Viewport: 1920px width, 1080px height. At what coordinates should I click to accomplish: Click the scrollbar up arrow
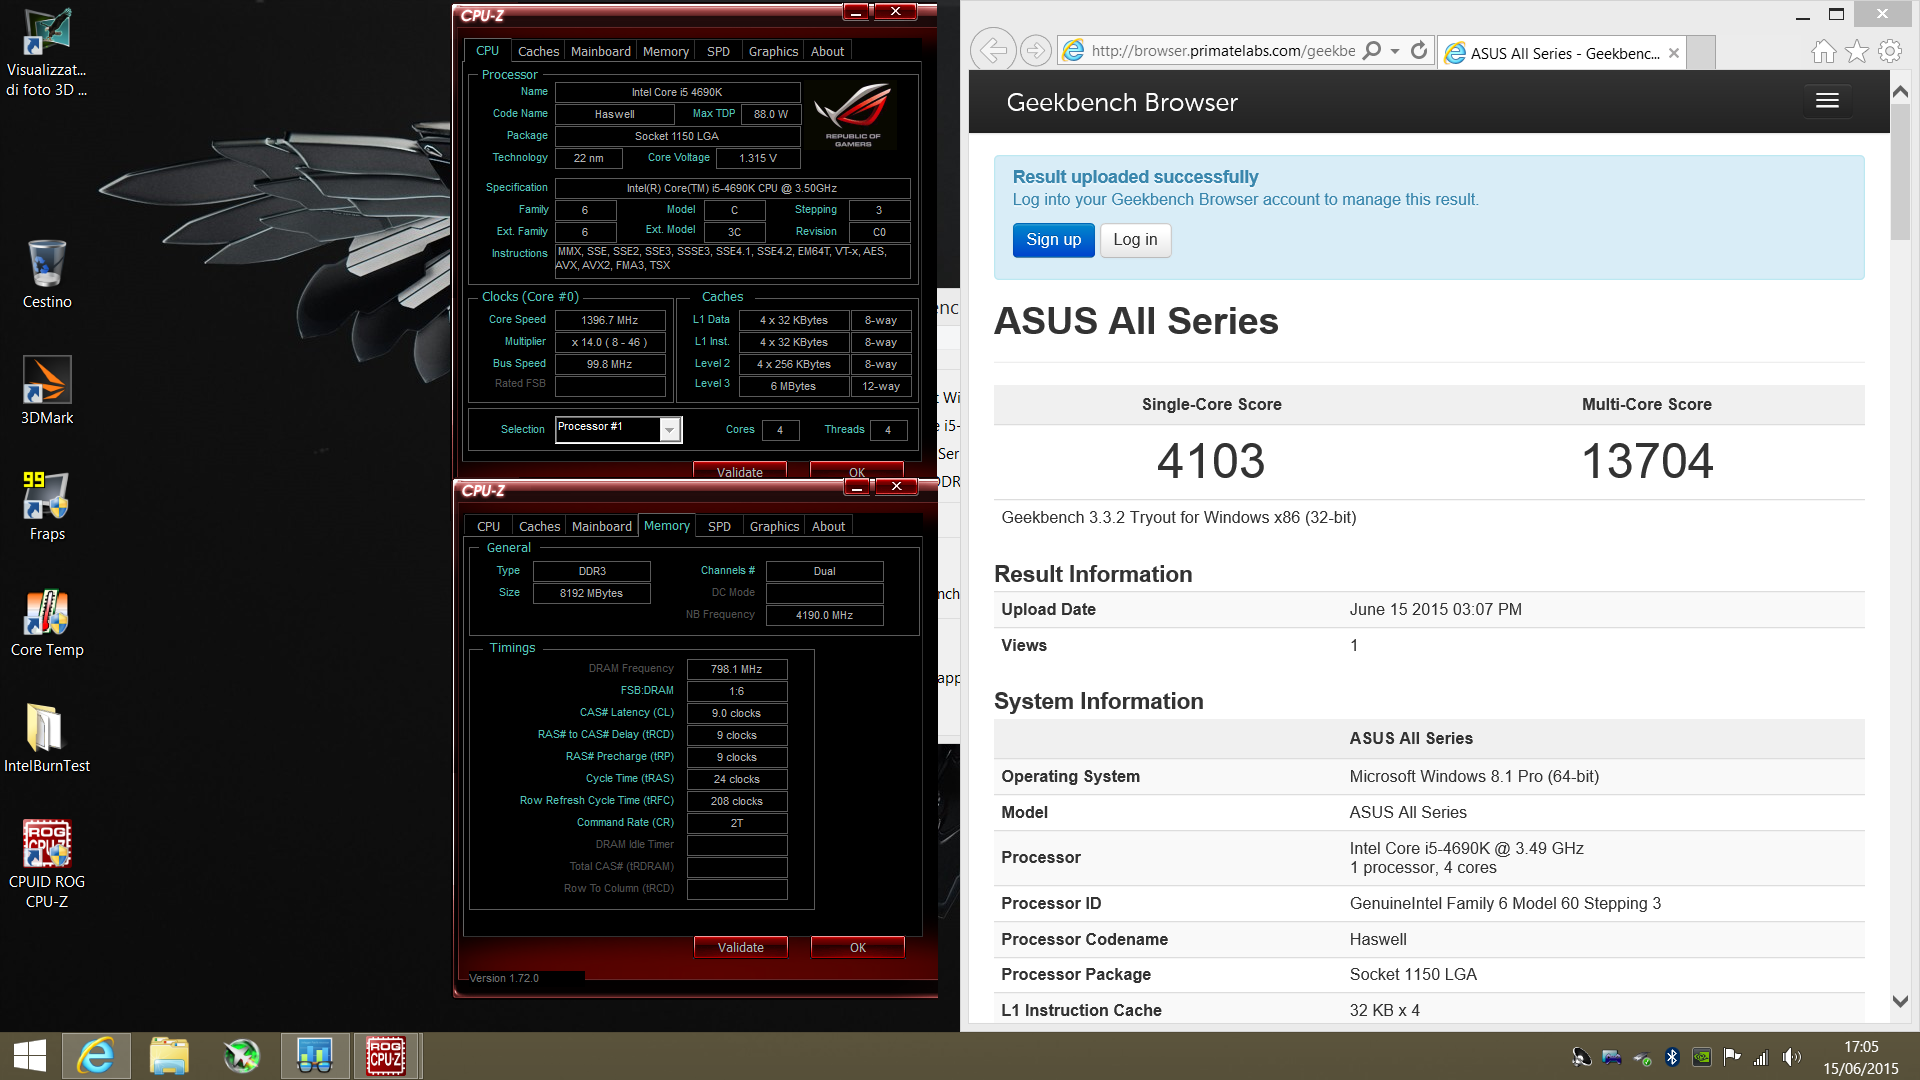pos(1900,91)
